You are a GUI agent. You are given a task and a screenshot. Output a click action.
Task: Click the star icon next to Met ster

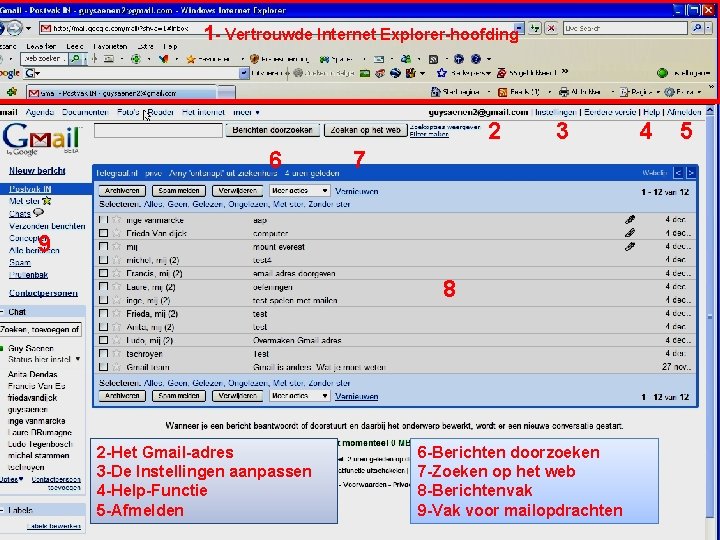coord(46,201)
